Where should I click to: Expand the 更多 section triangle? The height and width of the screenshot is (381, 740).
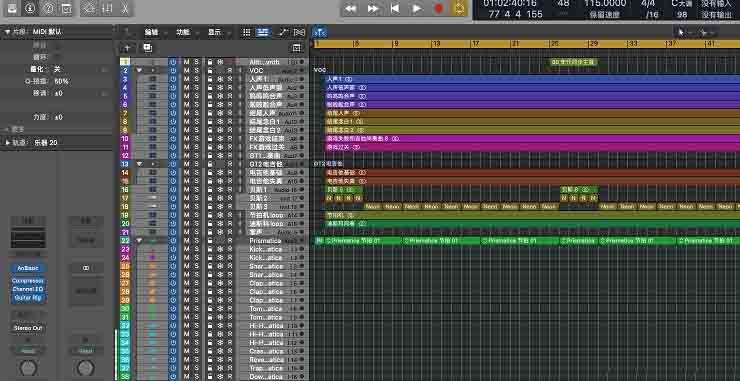click(7, 129)
